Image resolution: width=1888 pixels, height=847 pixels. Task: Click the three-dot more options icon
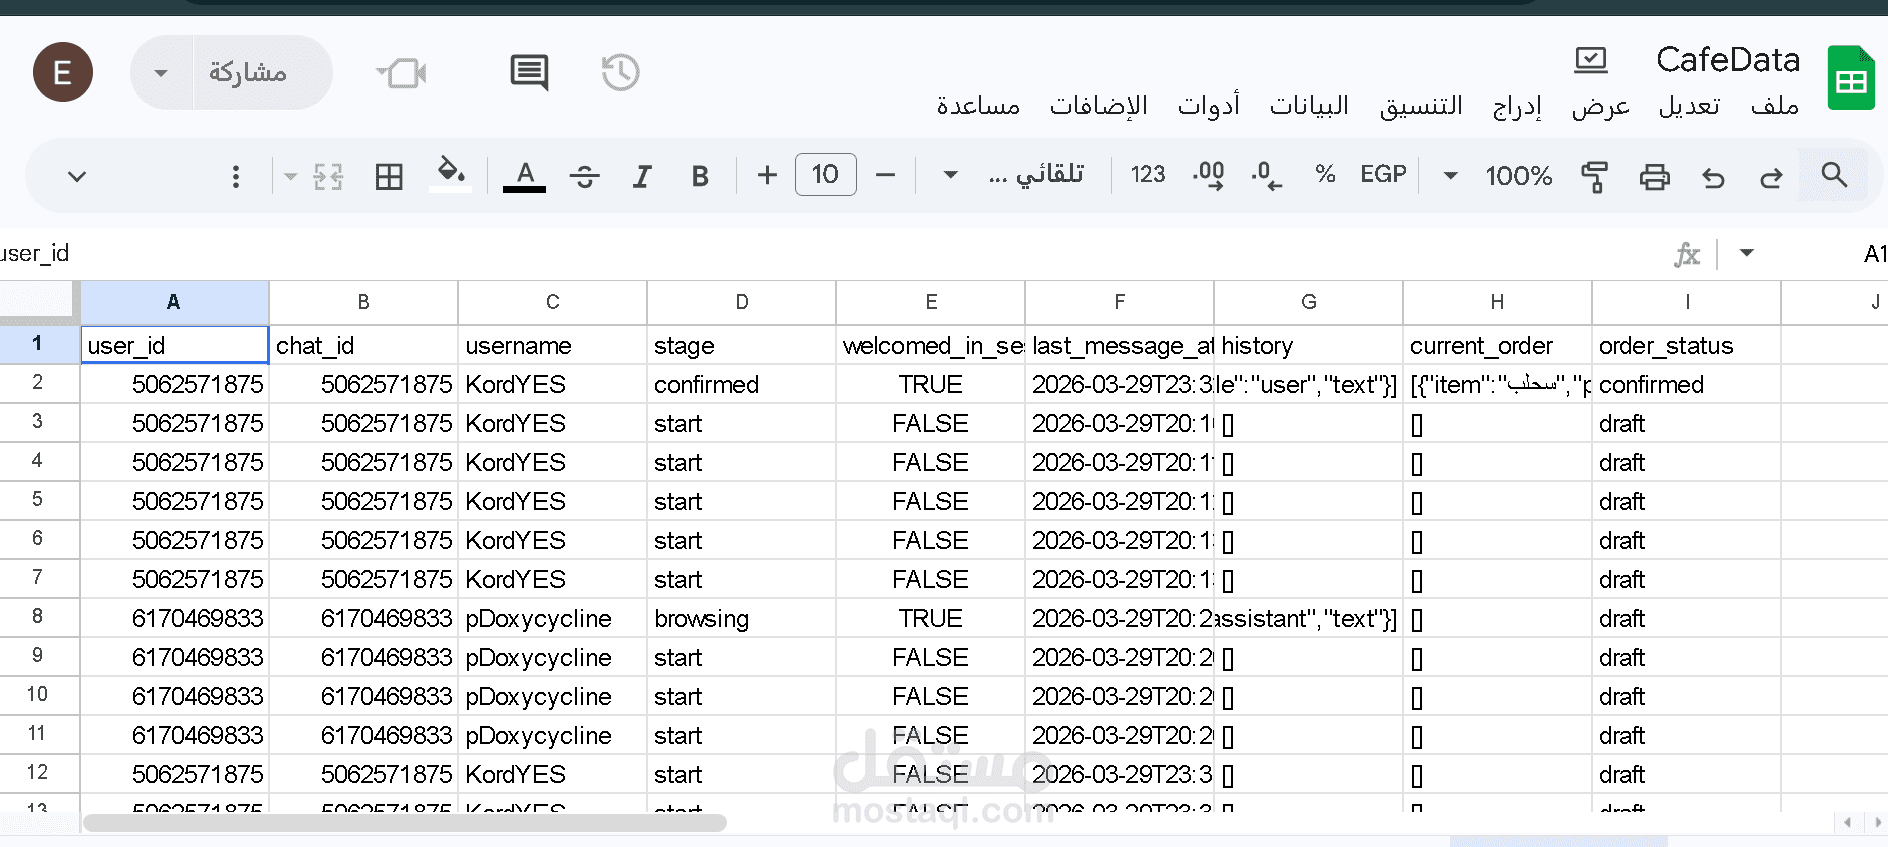236,177
